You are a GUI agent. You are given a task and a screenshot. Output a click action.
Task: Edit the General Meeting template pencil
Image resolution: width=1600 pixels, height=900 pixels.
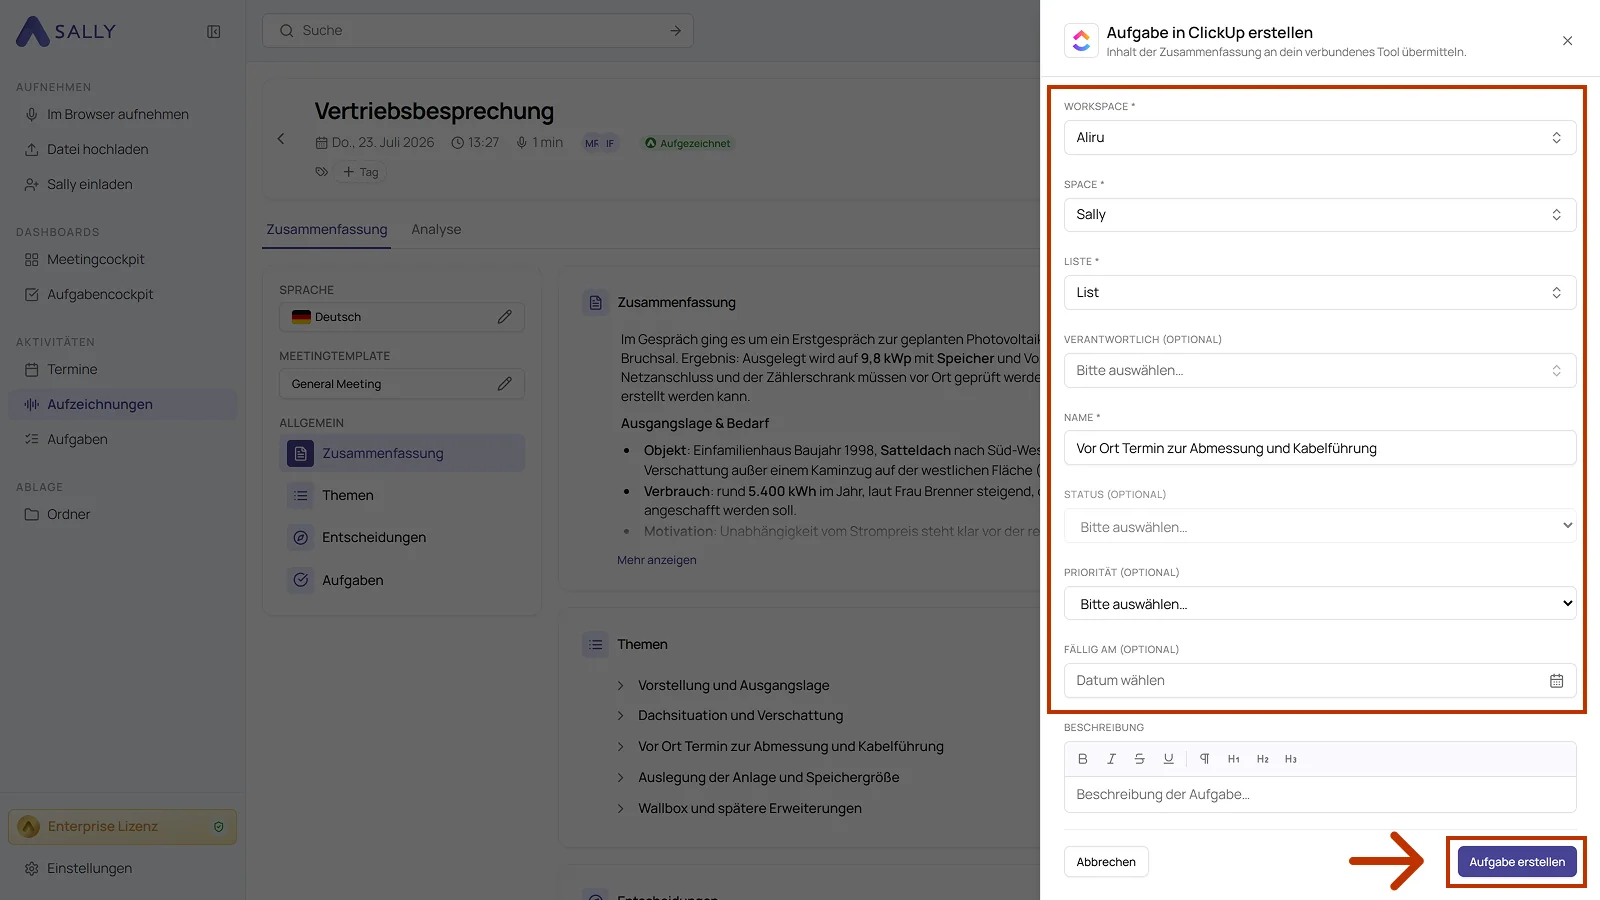click(504, 384)
